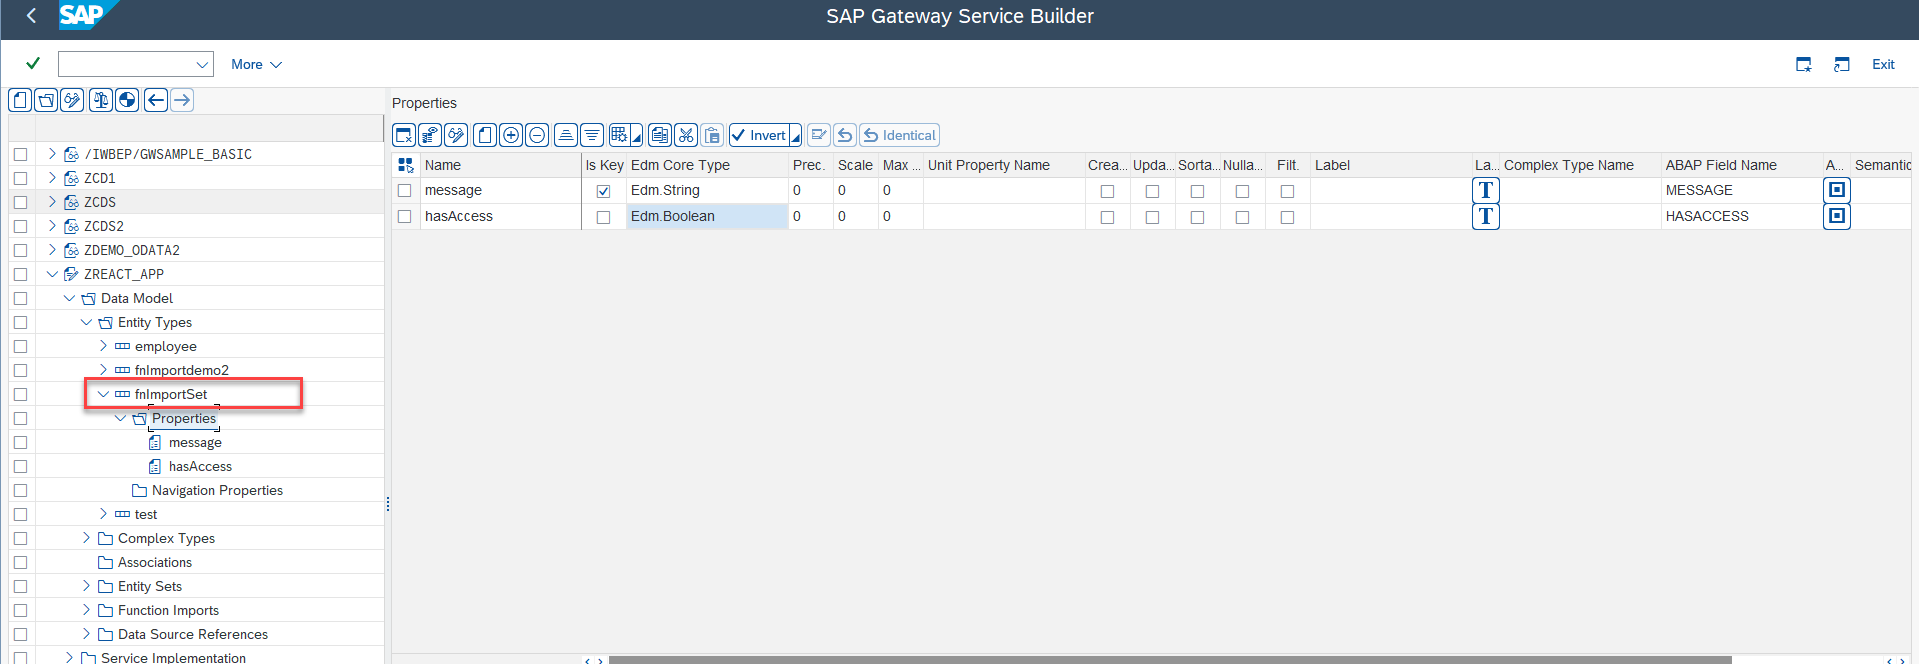The width and height of the screenshot is (1919, 664).
Task: Expand the Entity Sets folder
Action: click(x=86, y=586)
